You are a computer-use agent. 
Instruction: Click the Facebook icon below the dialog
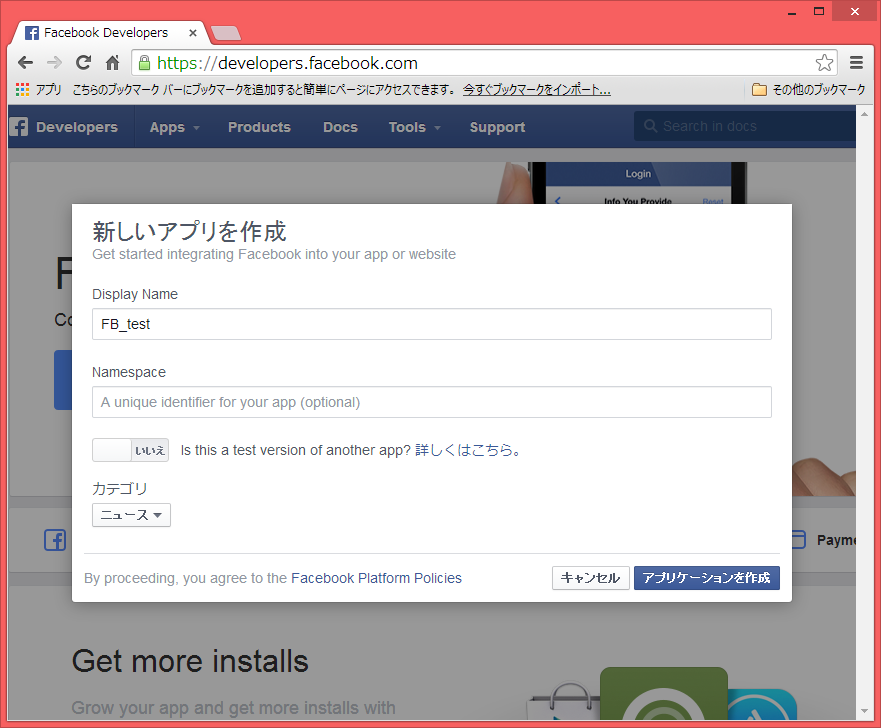(x=55, y=540)
